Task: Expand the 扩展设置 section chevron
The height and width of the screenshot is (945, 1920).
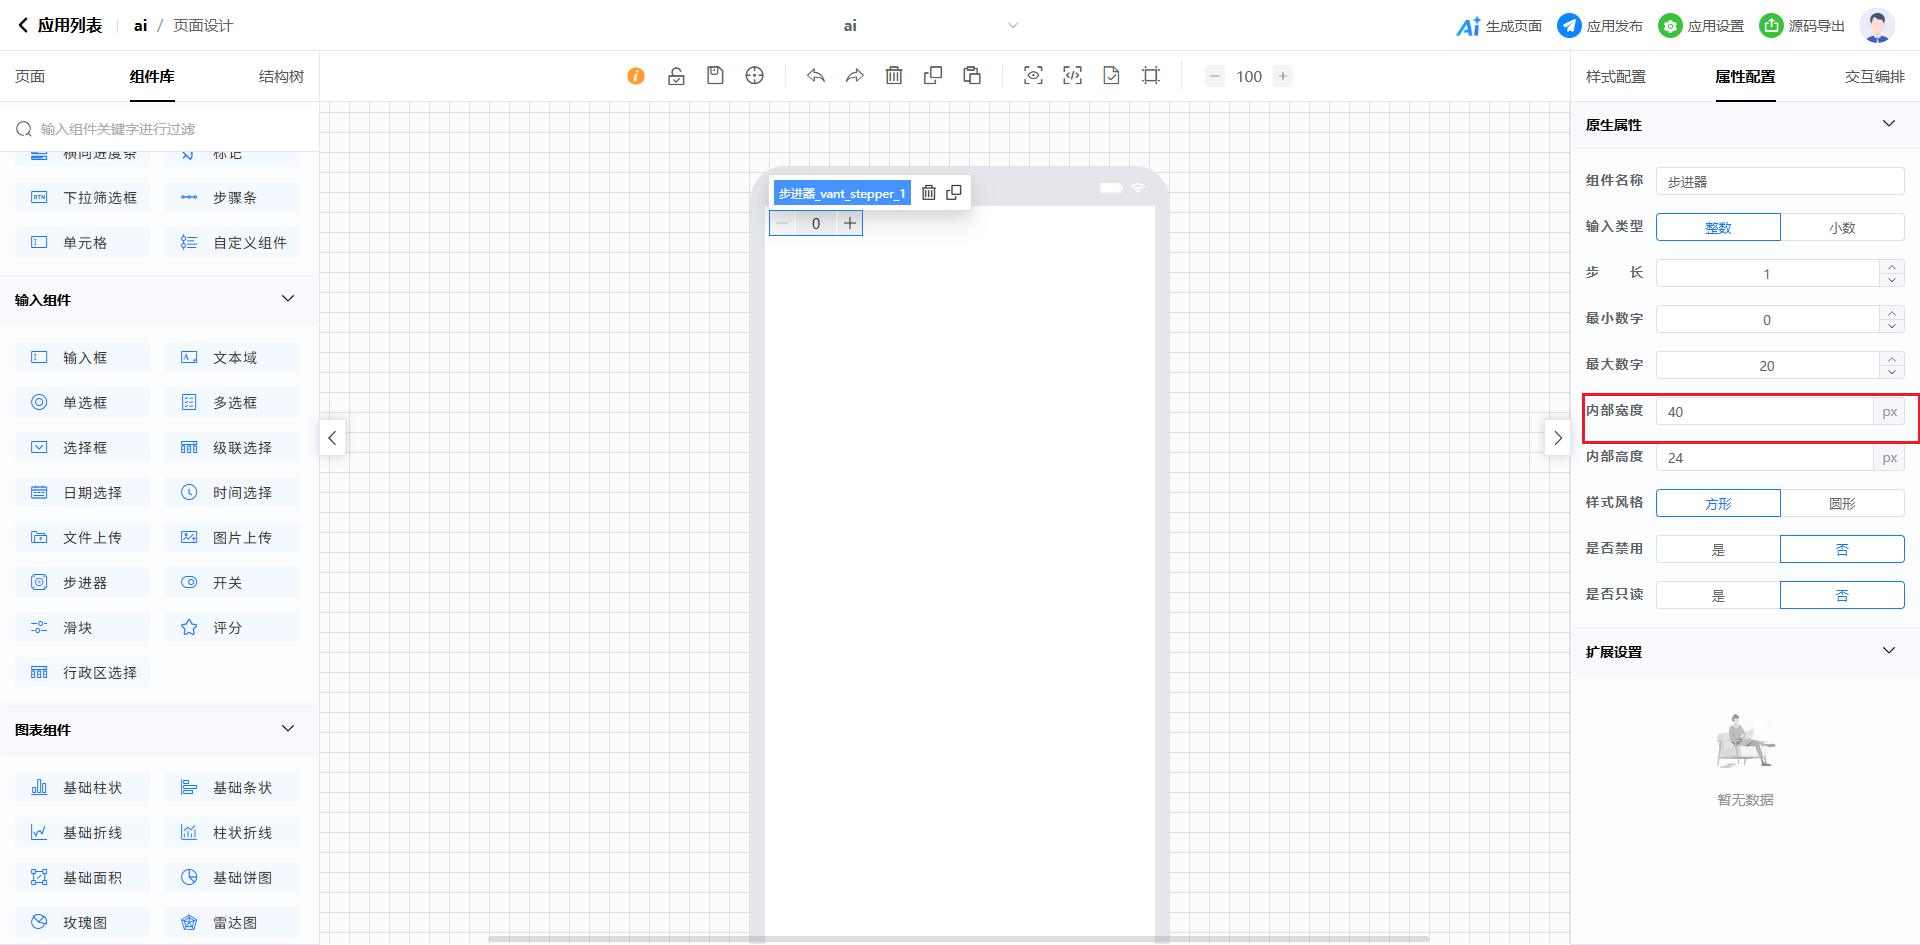Action: [1888, 651]
